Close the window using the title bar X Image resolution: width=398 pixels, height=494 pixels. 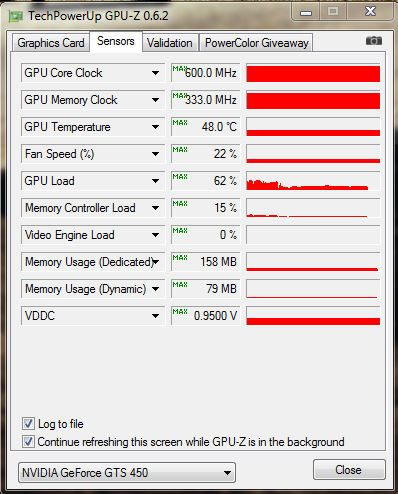click(x=370, y=12)
